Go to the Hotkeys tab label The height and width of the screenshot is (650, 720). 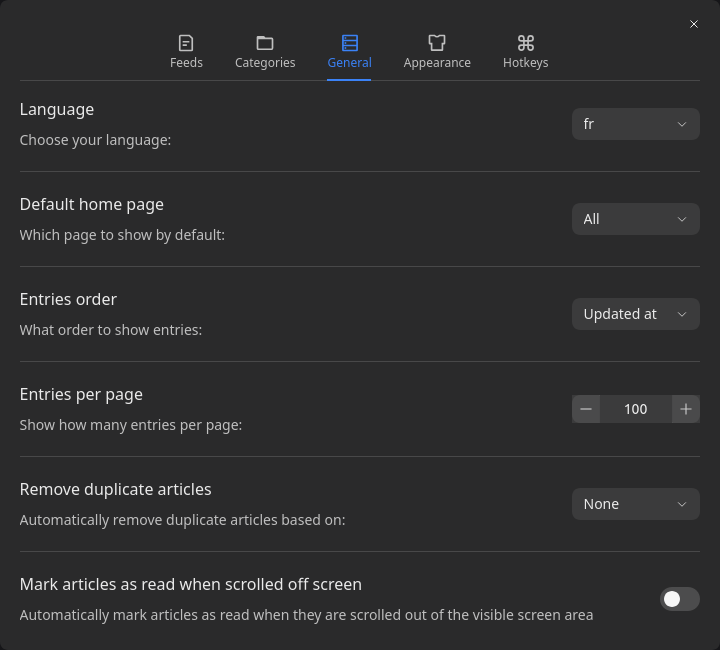click(x=525, y=63)
